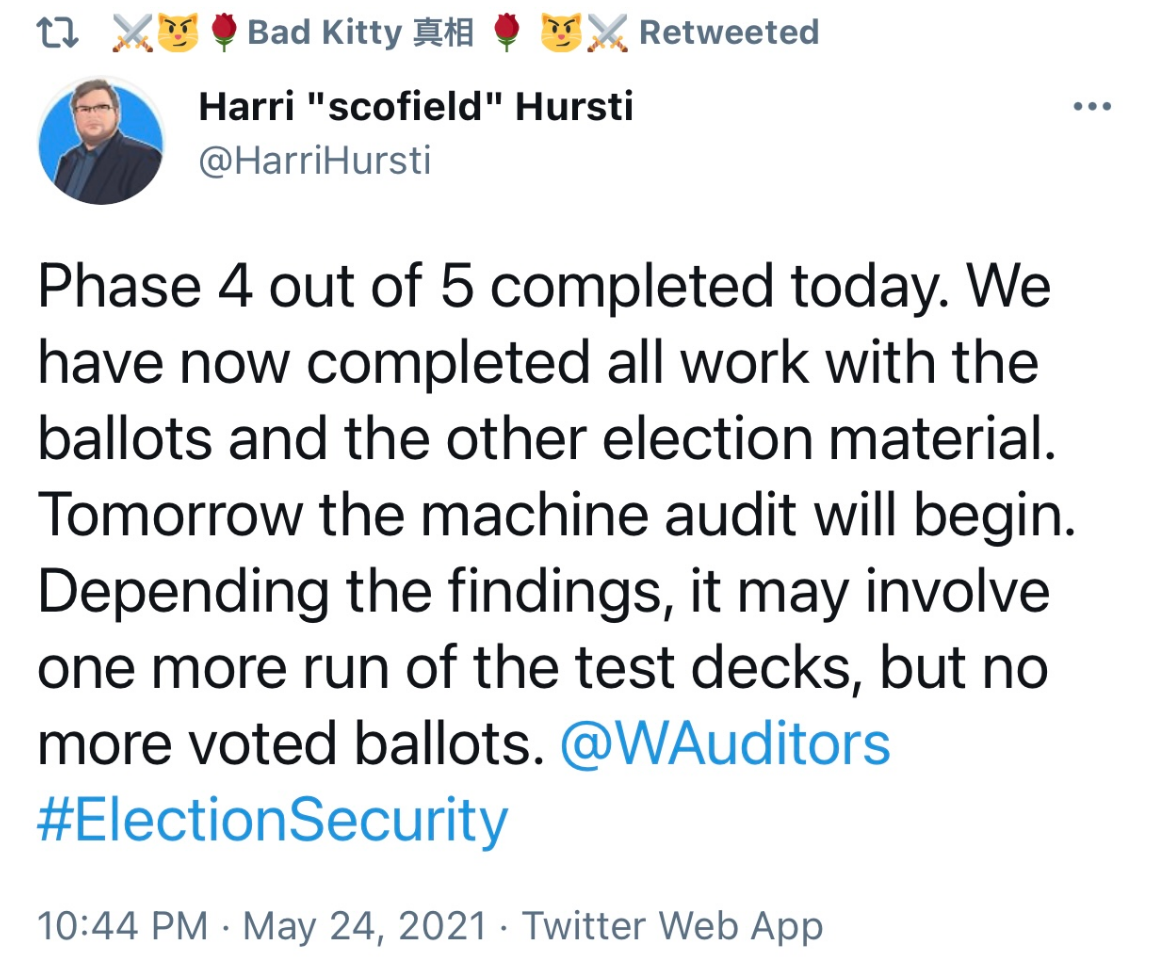Open the @WAuditors mention link
The height and width of the screenshot is (969, 1151).
click(725, 744)
